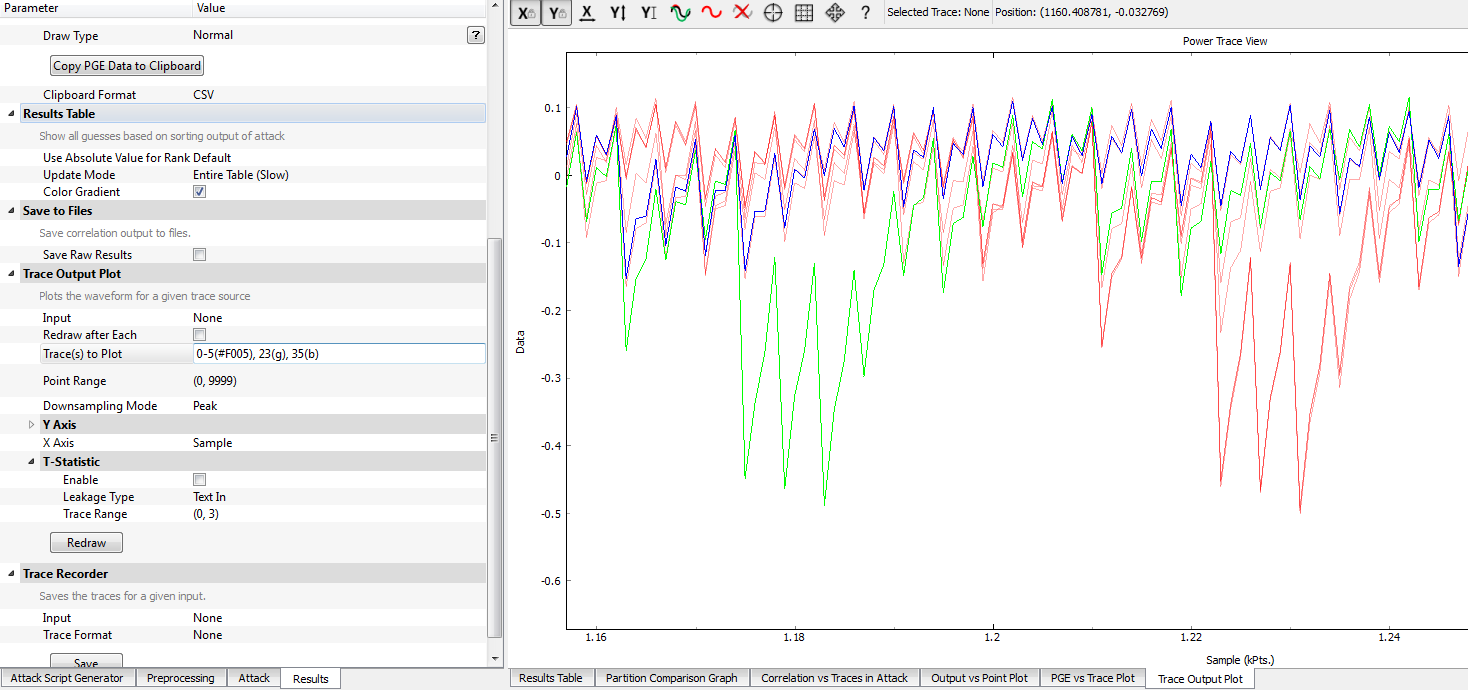Toggle the plot grid icon
Image resolution: width=1468 pixels, height=690 pixels.
coord(804,13)
